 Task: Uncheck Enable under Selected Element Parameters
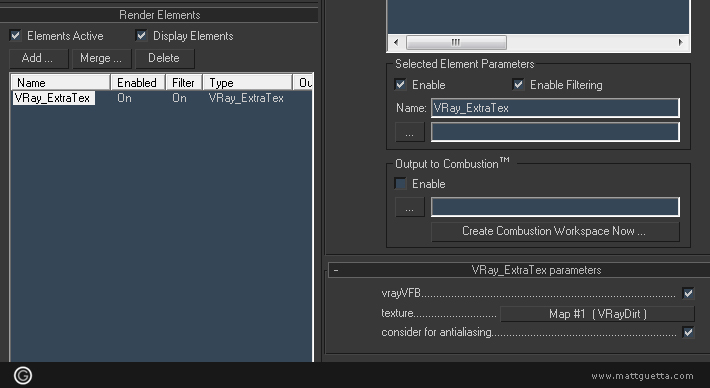(400, 85)
